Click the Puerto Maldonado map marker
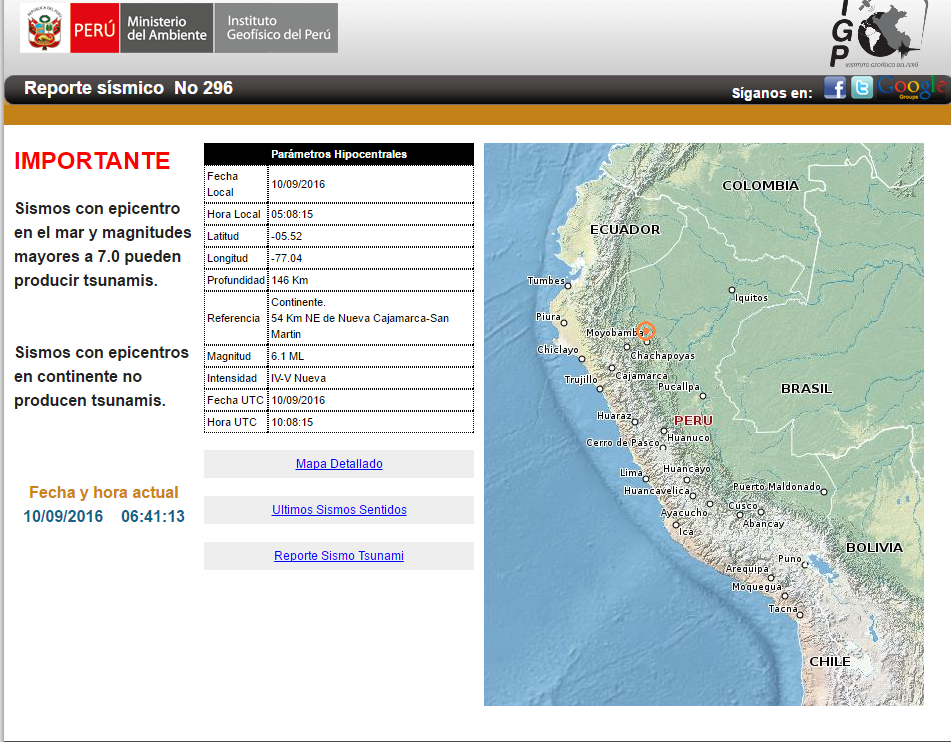The height and width of the screenshot is (742, 951). pyautogui.click(x=825, y=491)
